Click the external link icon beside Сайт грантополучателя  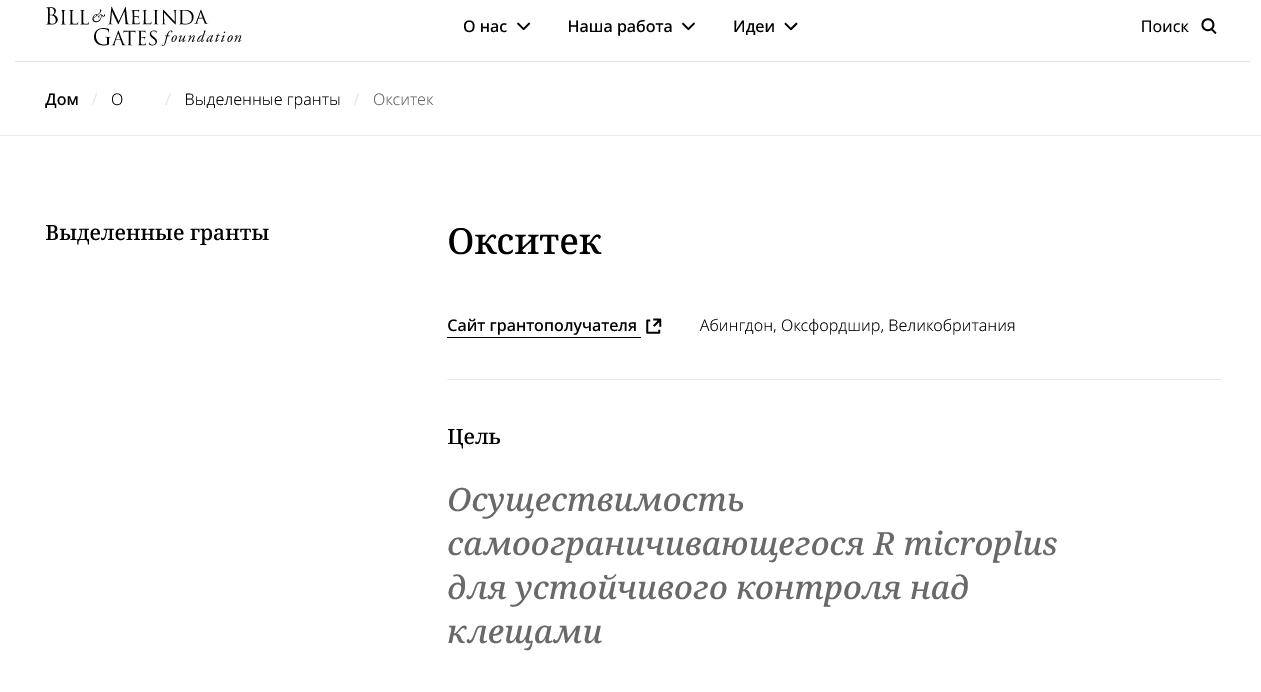[x=654, y=326]
